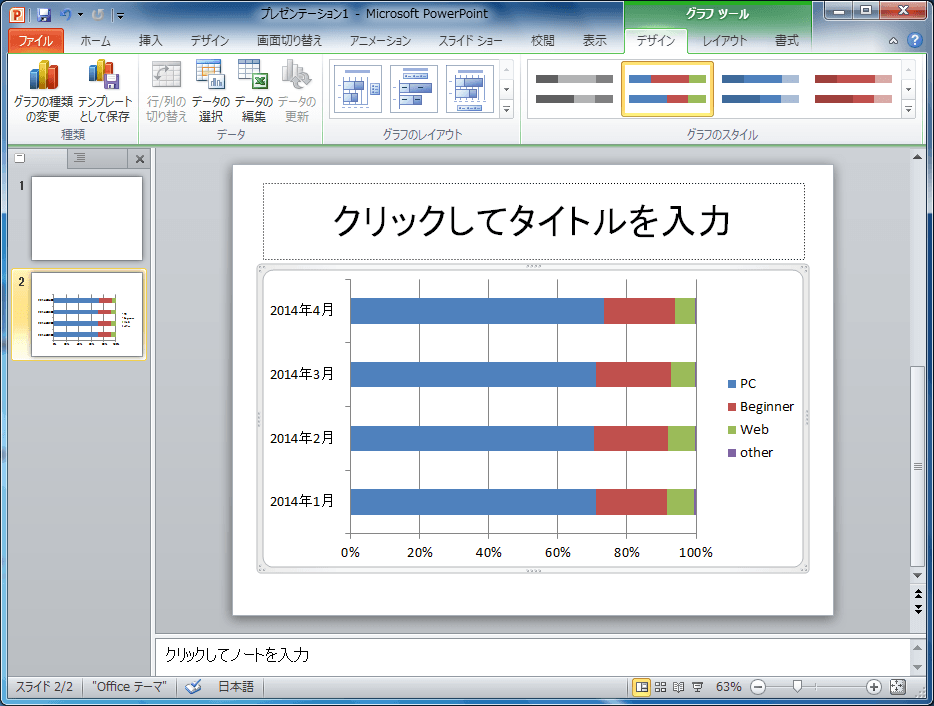Open アニメーション ribbon tab

(380, 41)
